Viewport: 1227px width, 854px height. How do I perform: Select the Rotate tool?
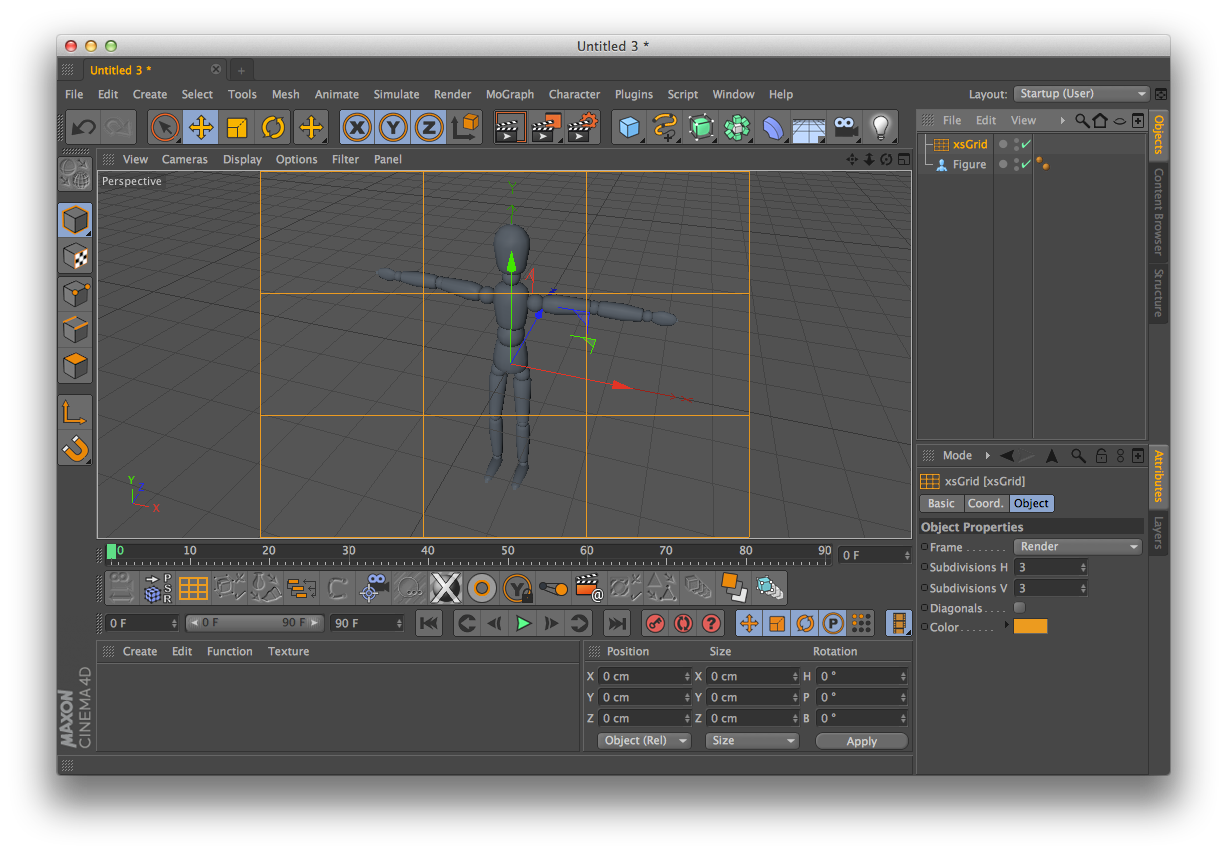pyautogui.click(x=272, y=127)
